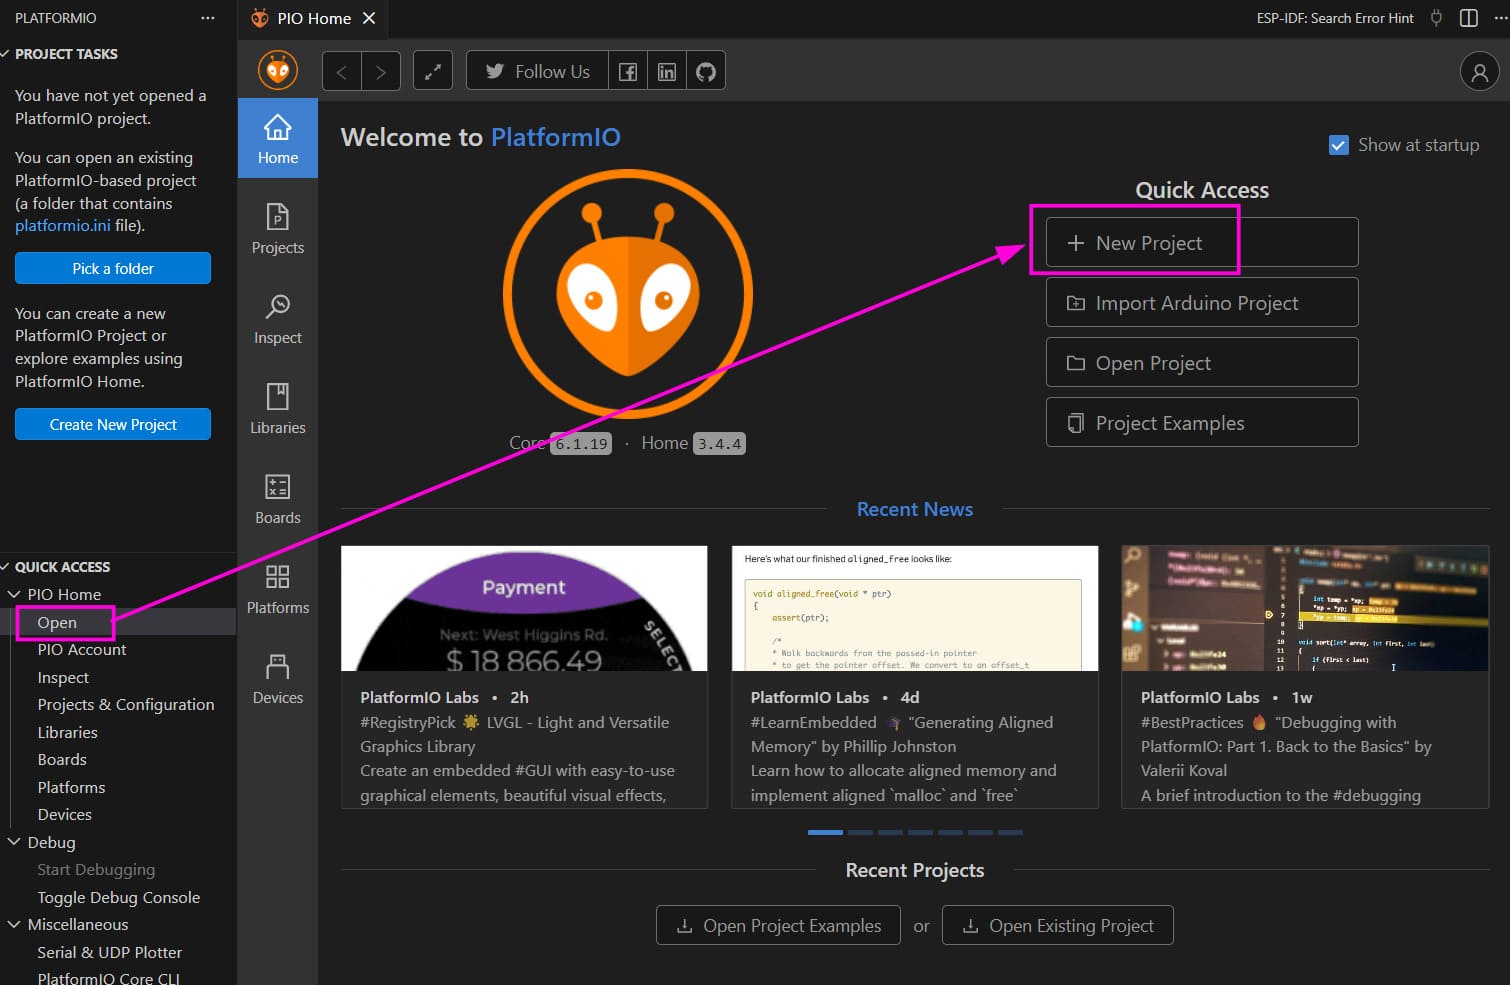Open the LVGL news card thumbnail

(524, 608)
